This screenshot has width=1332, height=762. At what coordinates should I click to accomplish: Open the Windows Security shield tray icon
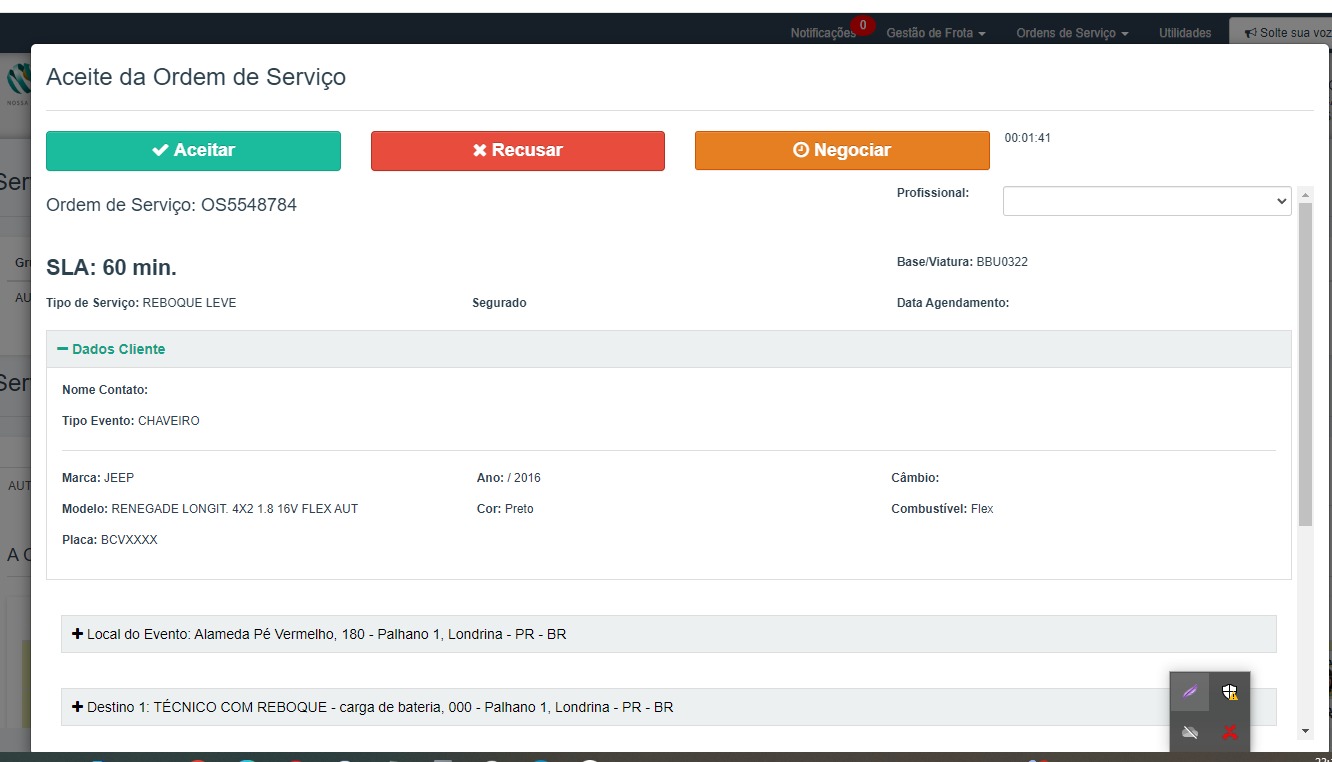pyautogui.click(x=1230, y=691)
